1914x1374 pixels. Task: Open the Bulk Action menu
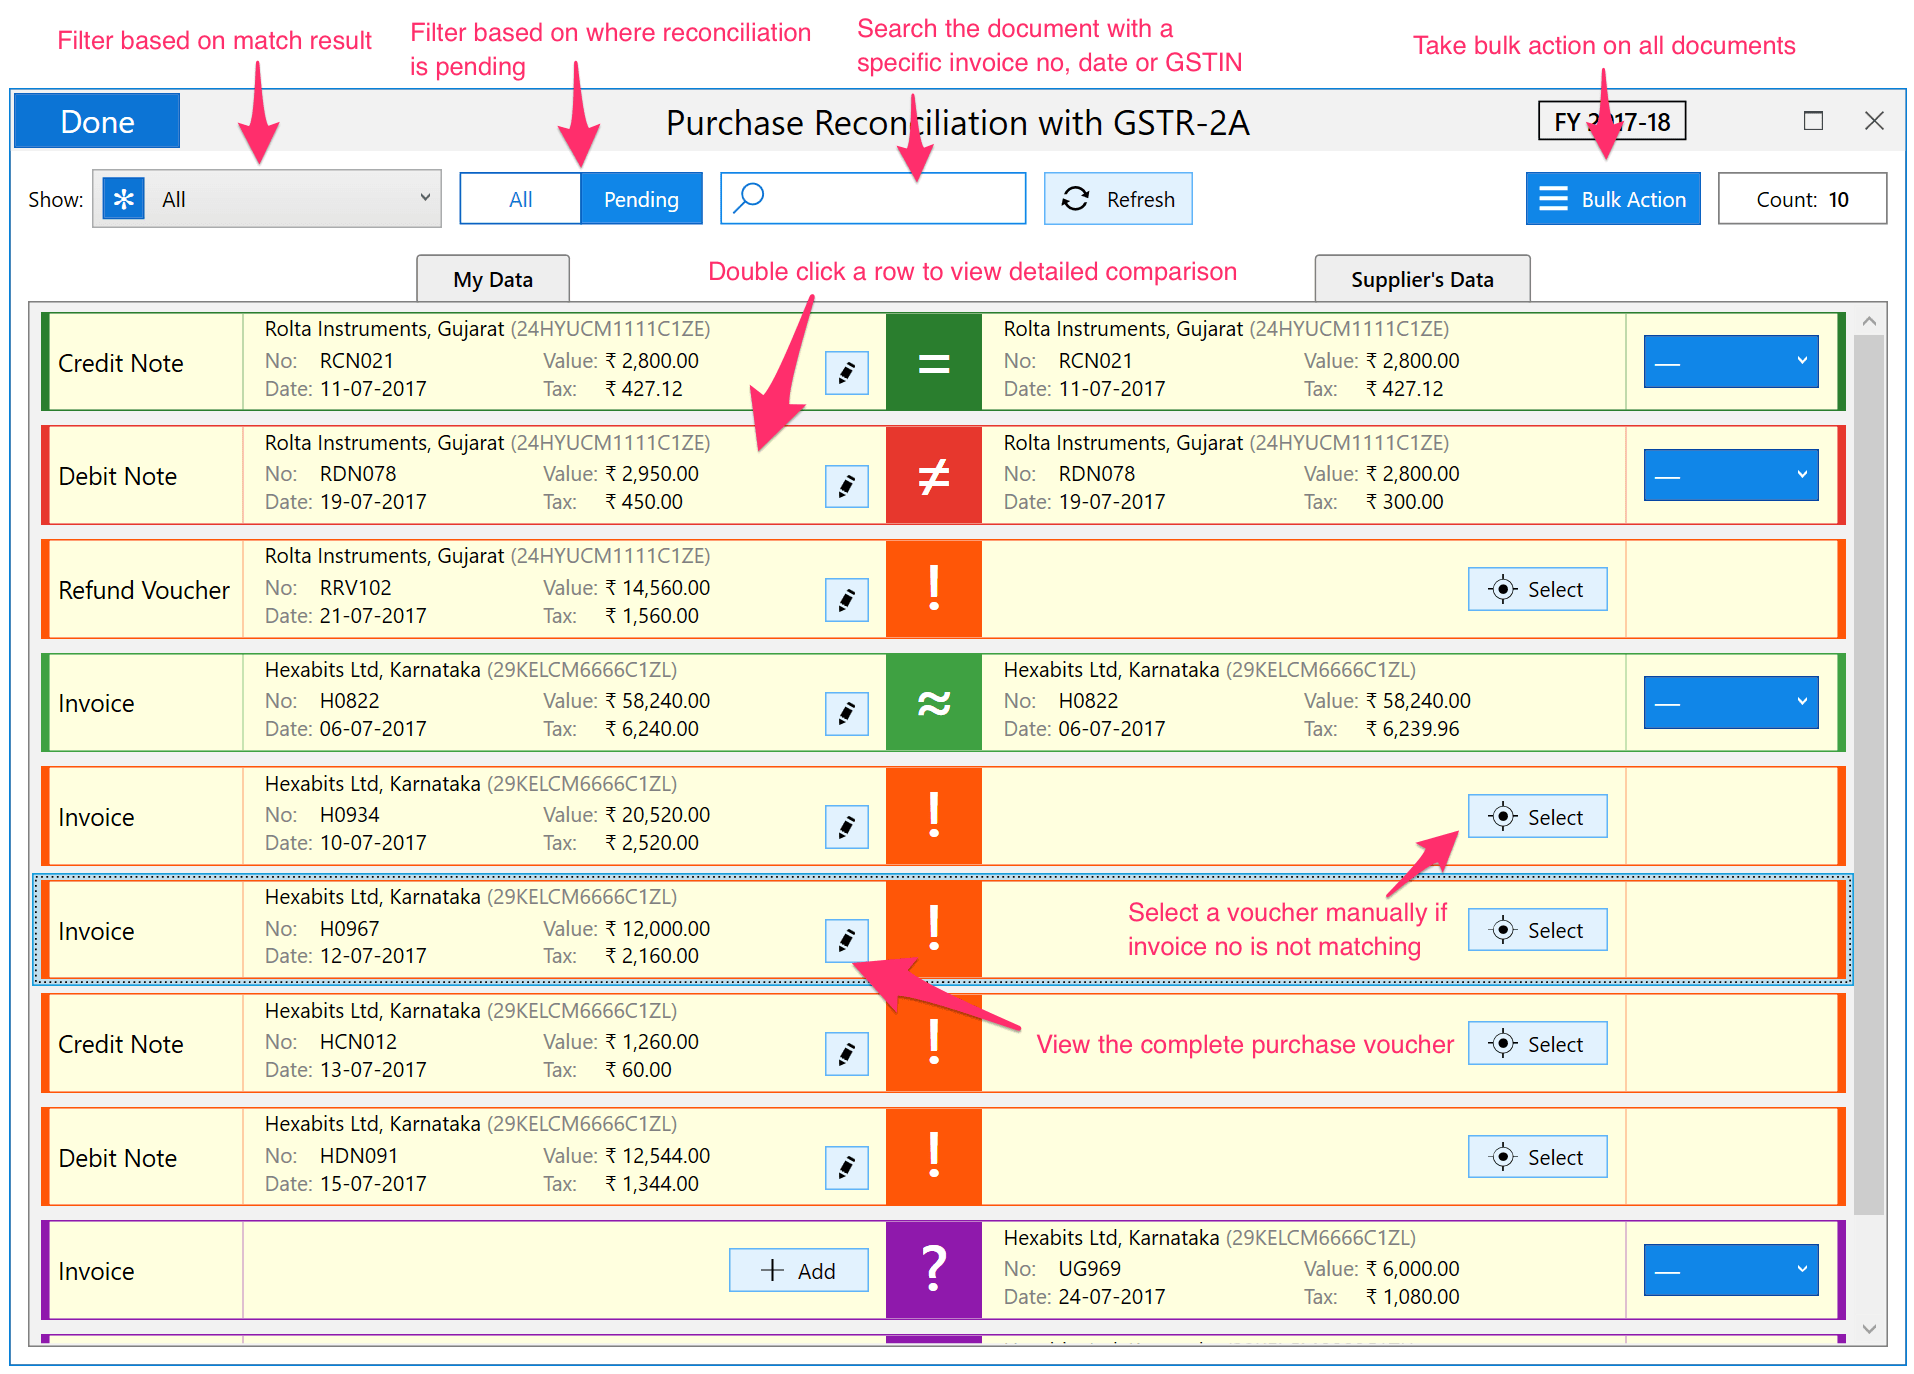(x=1612, y=199)
